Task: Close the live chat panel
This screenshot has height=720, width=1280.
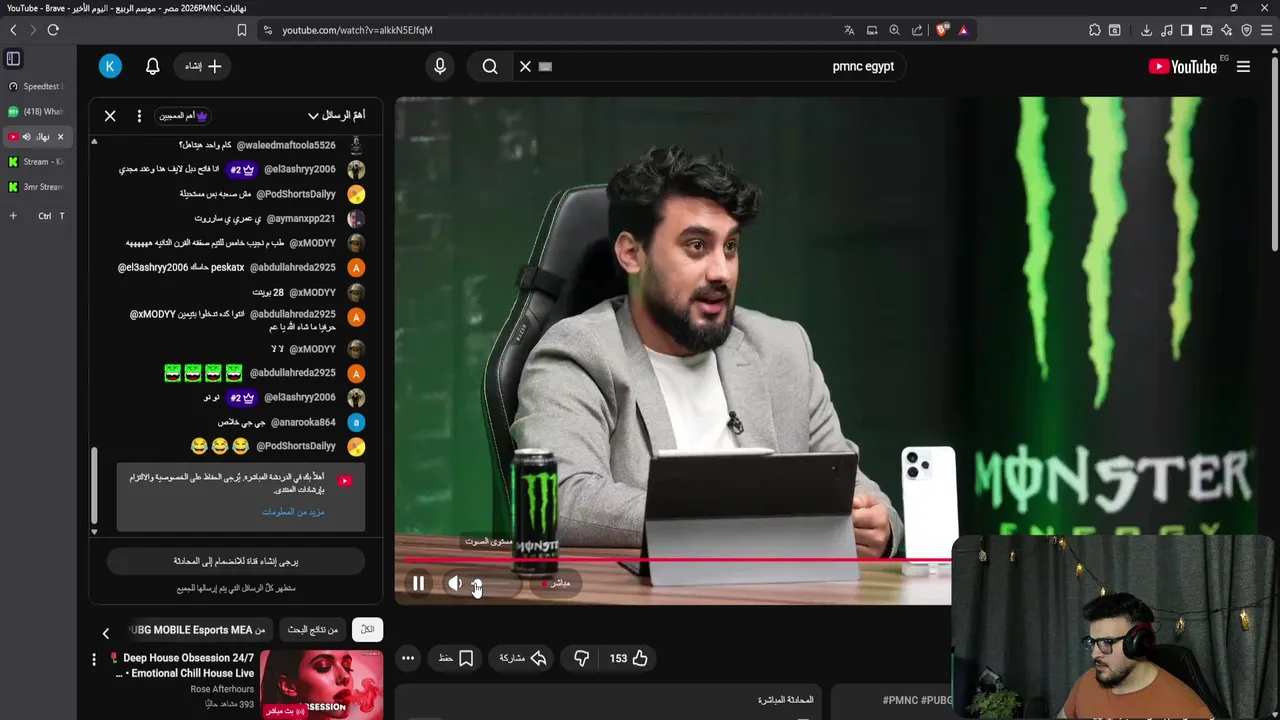Action: tap(110, 116)
